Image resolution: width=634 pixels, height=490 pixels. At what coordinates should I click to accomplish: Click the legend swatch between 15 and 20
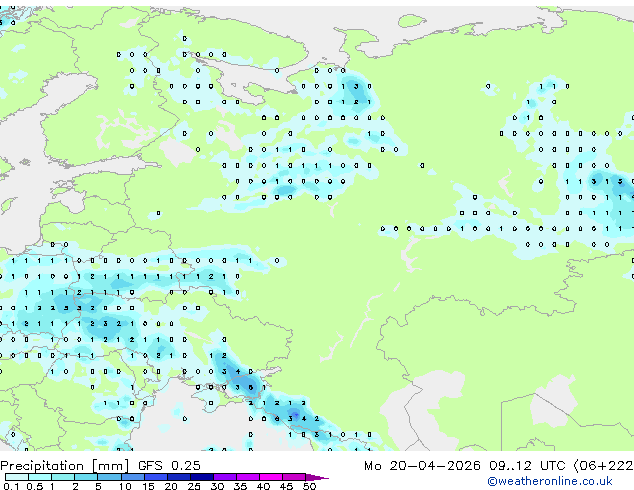point(155,477)
